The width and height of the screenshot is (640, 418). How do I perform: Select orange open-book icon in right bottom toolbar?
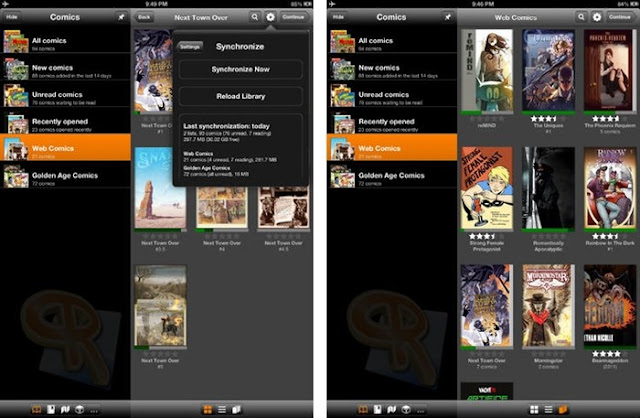coord(363,409)
